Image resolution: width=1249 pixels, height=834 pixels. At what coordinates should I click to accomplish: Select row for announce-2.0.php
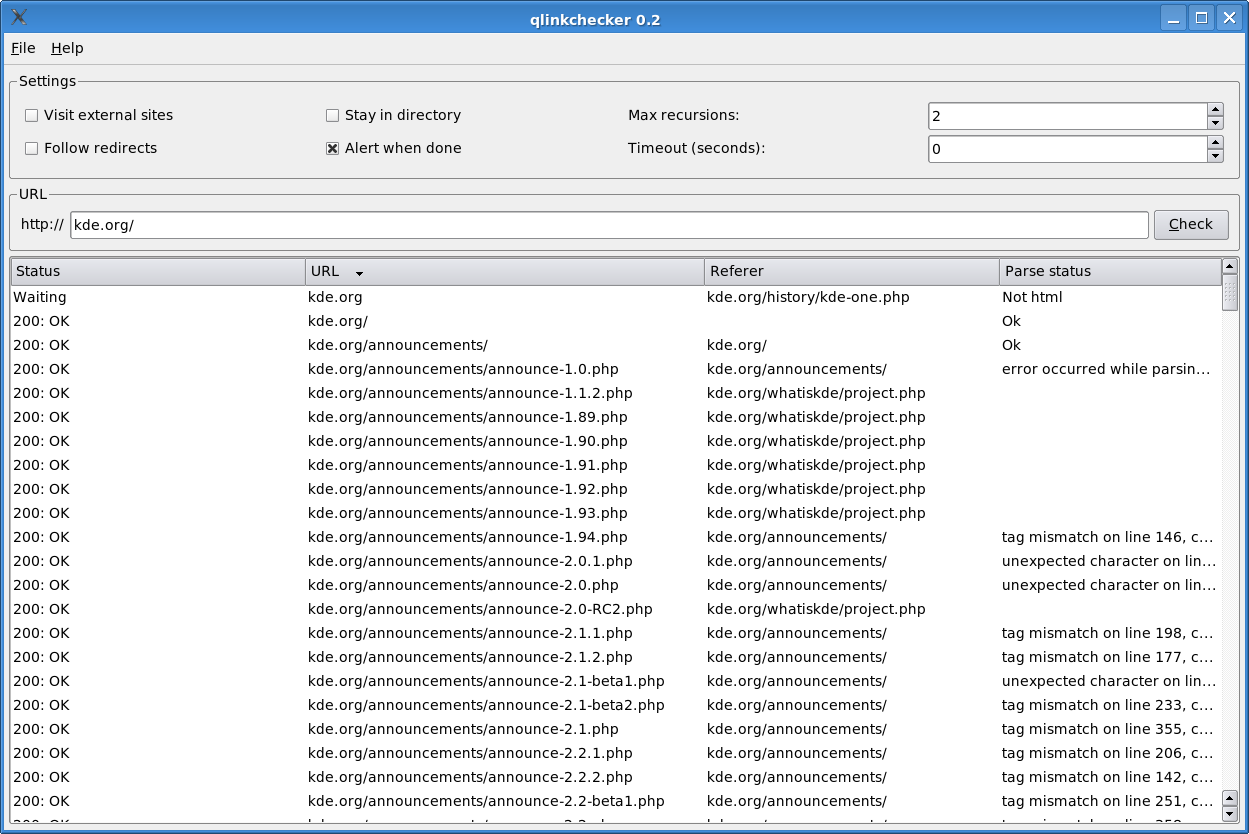(616, 585)
